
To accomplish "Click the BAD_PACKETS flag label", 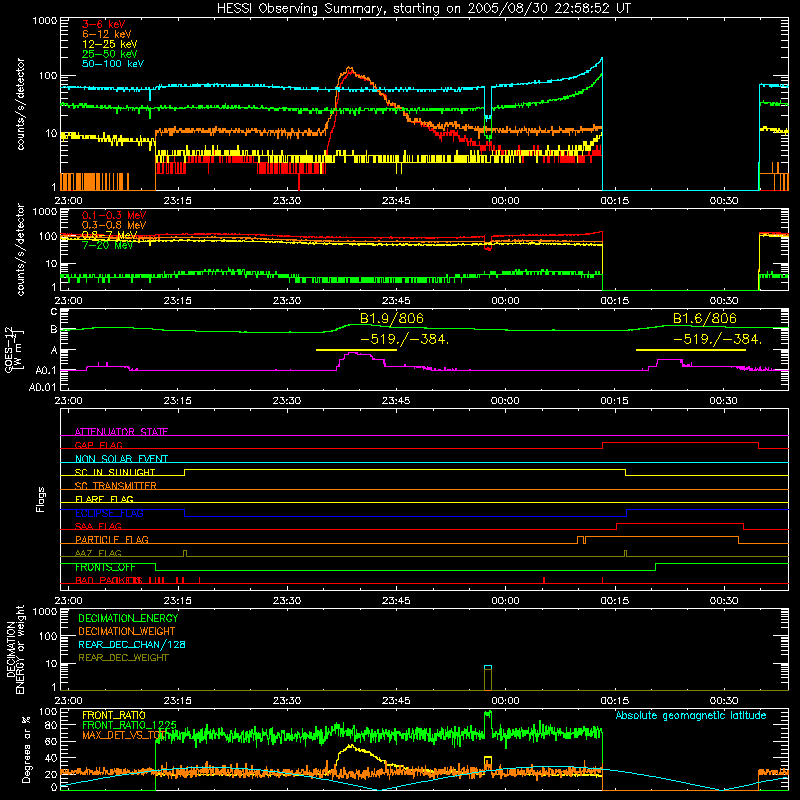I will pyautogui.click(x=108, y=580).
